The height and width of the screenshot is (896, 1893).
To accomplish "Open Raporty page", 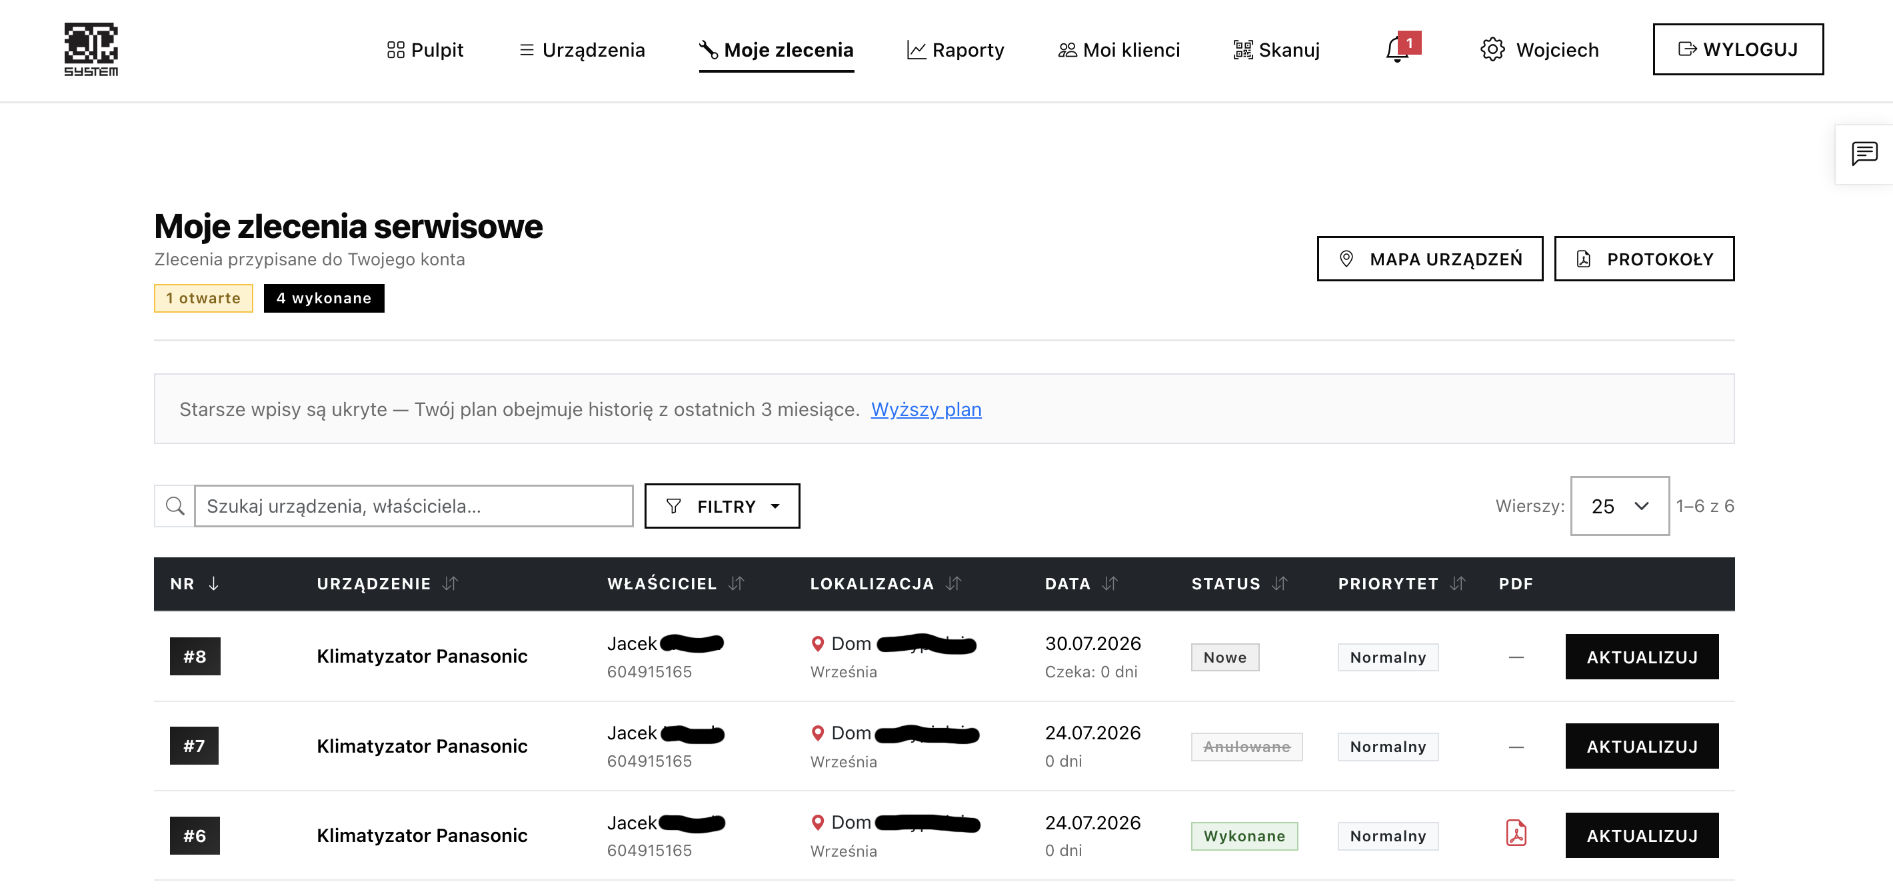I will pyautogui.click(x=955, y=50).
